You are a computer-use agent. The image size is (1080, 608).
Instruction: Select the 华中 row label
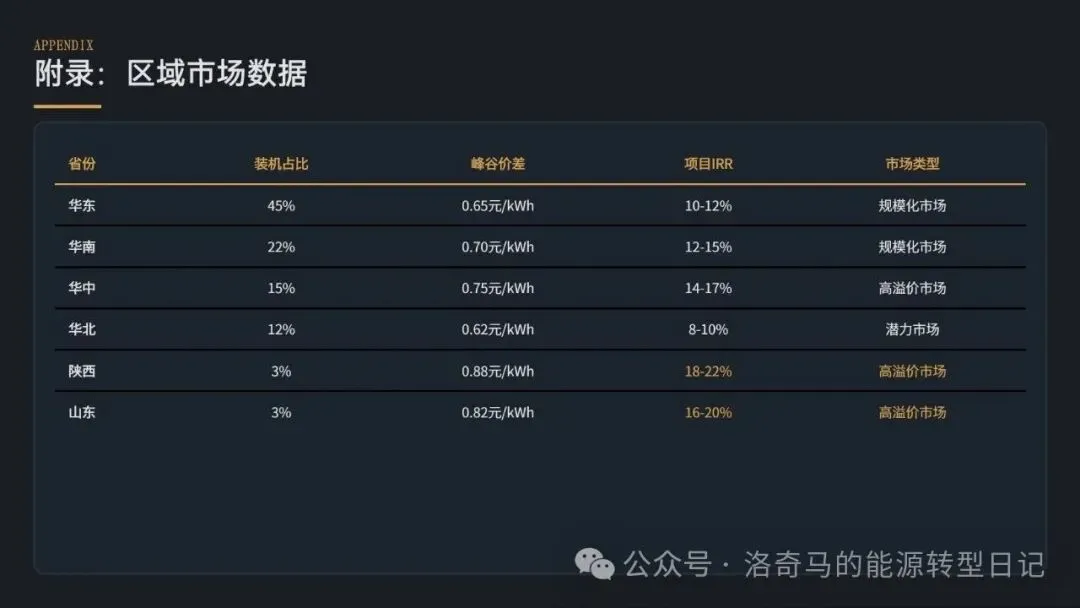pos(82,288)
